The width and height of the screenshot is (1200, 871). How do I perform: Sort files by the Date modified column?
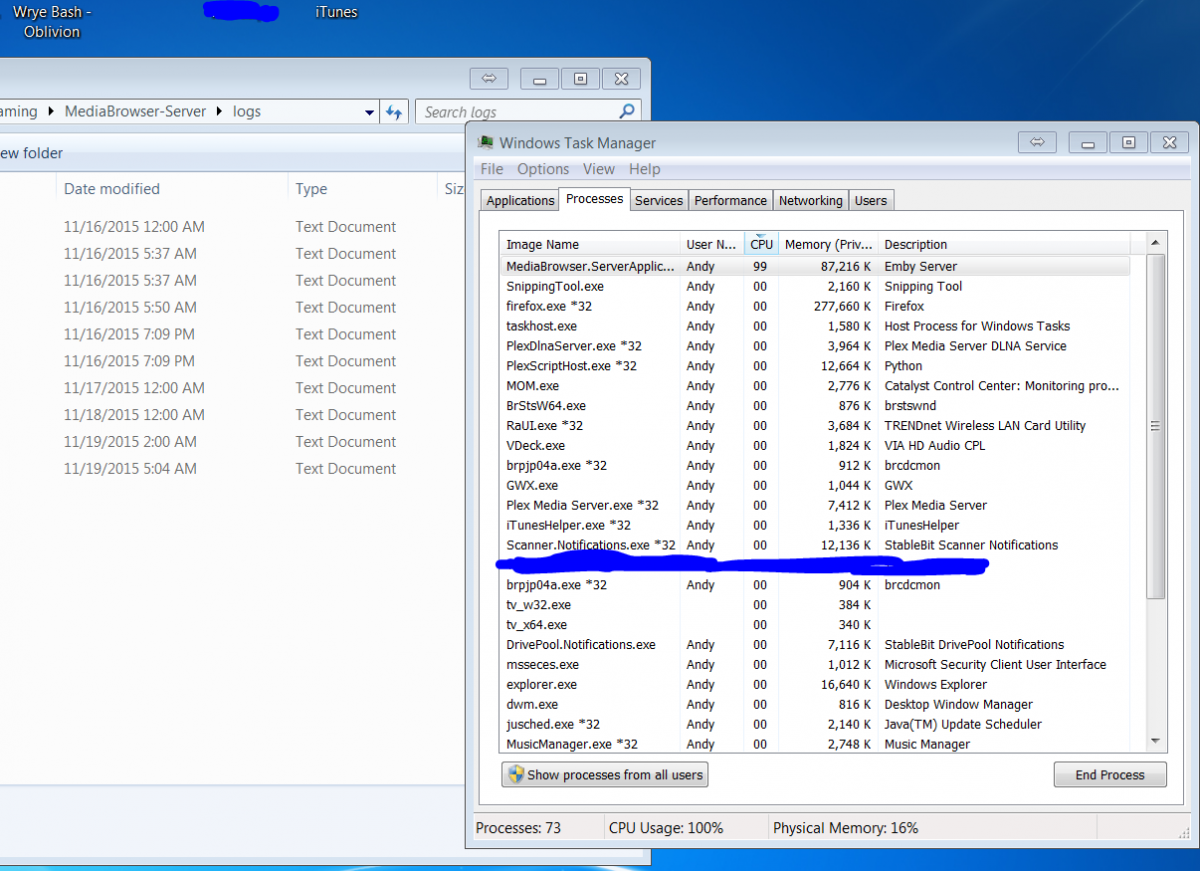click(112, 189)
